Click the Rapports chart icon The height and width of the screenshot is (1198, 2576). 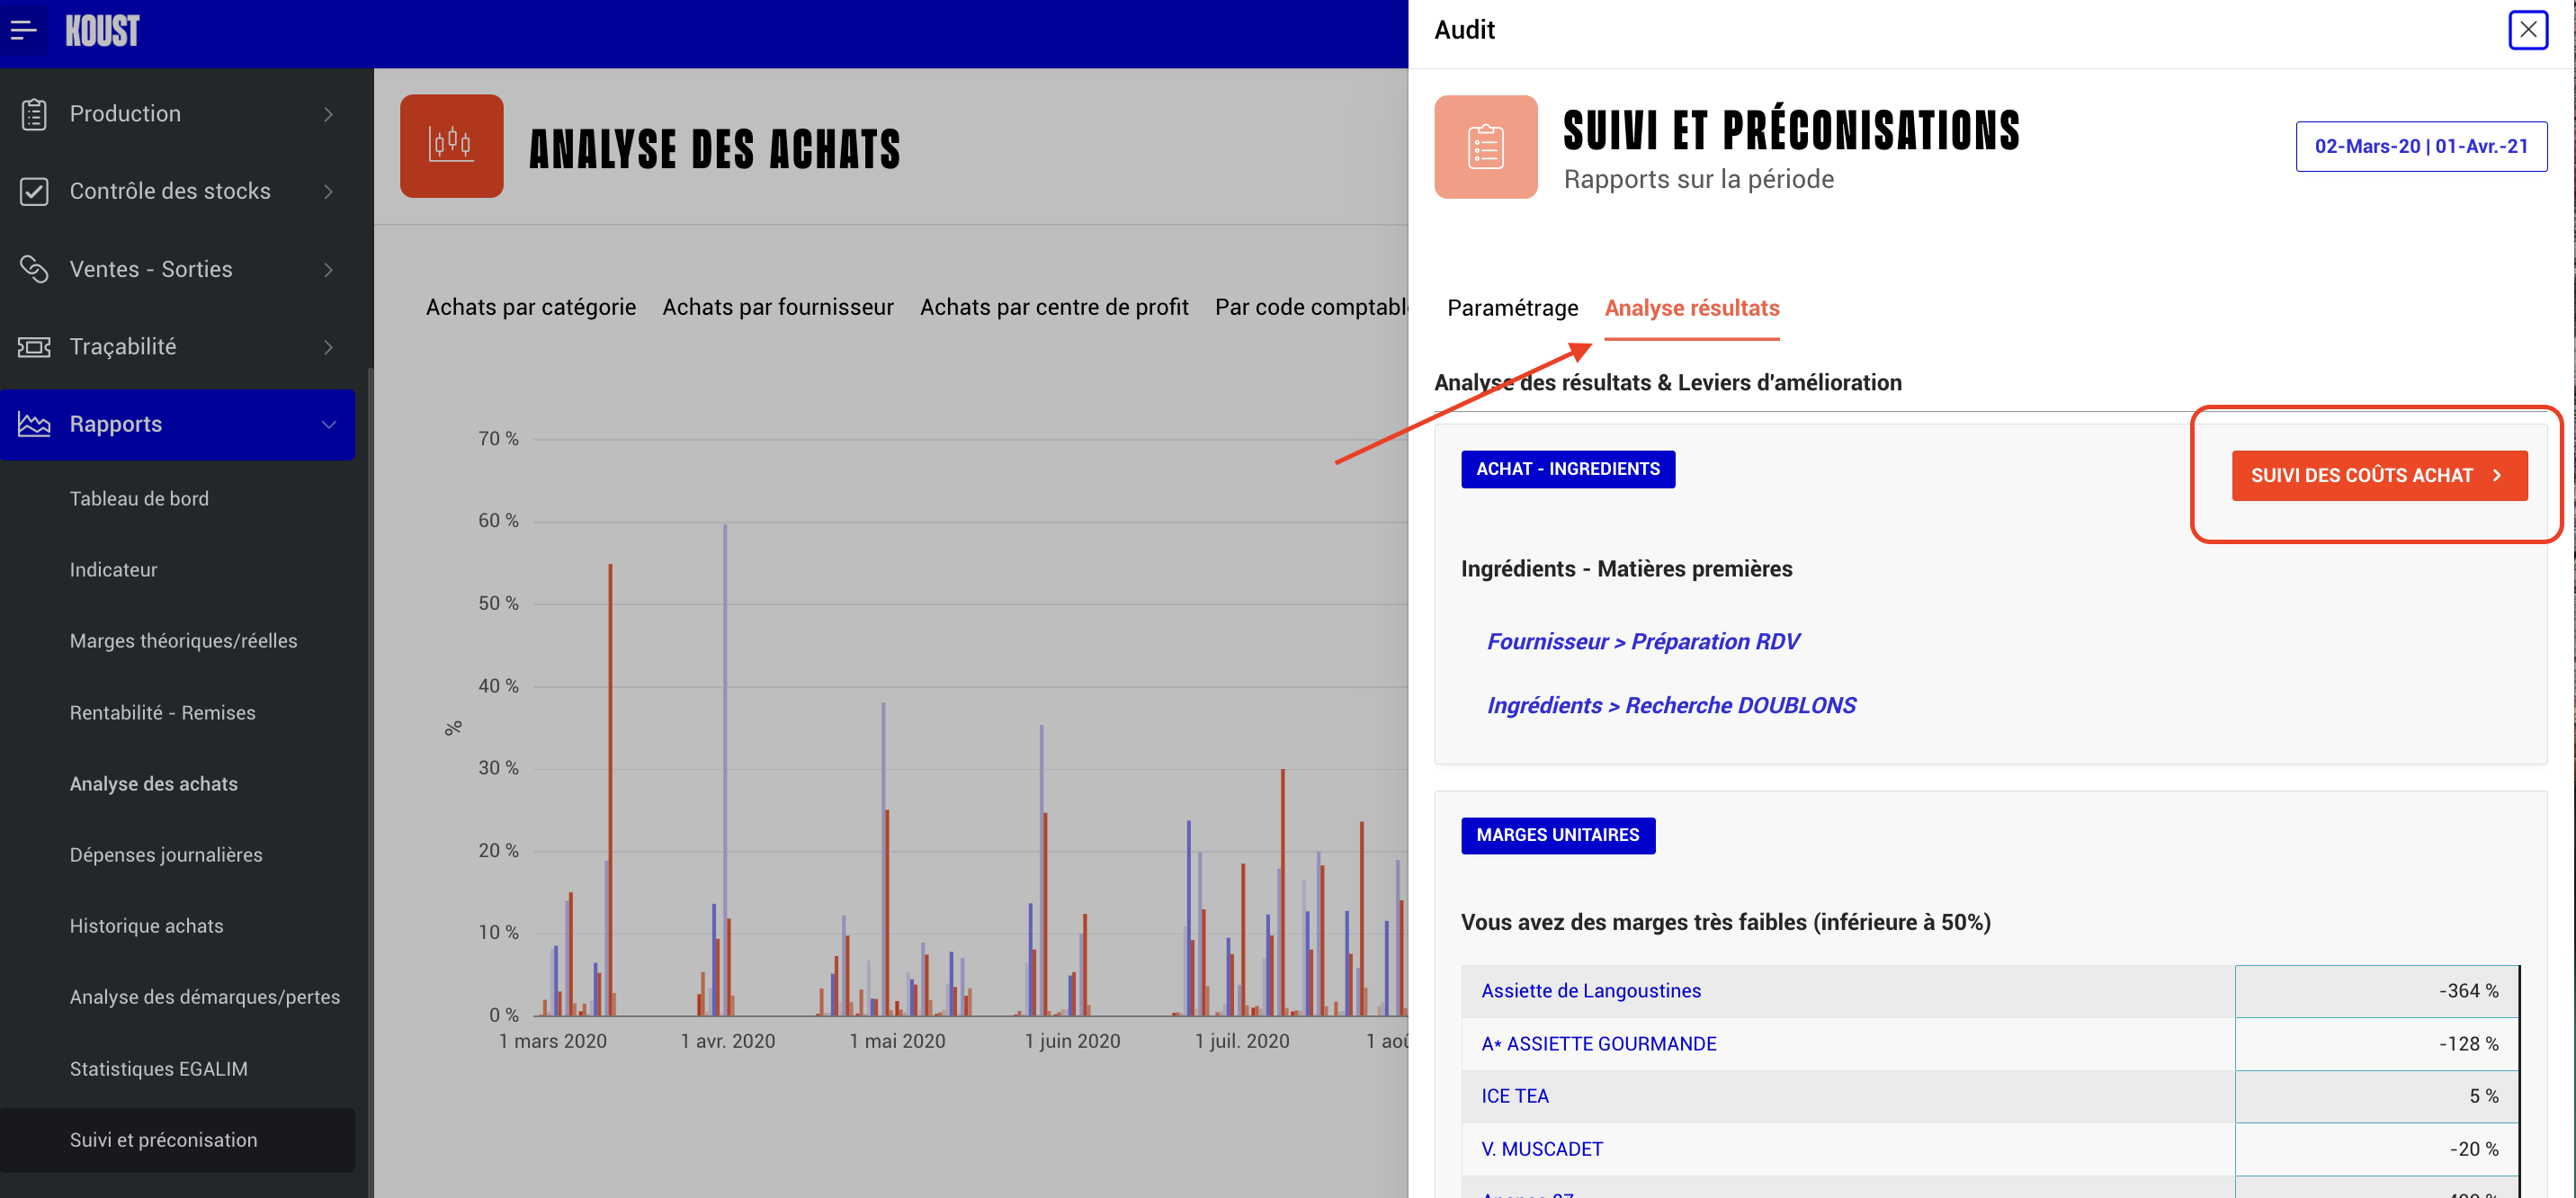point(34,424)
